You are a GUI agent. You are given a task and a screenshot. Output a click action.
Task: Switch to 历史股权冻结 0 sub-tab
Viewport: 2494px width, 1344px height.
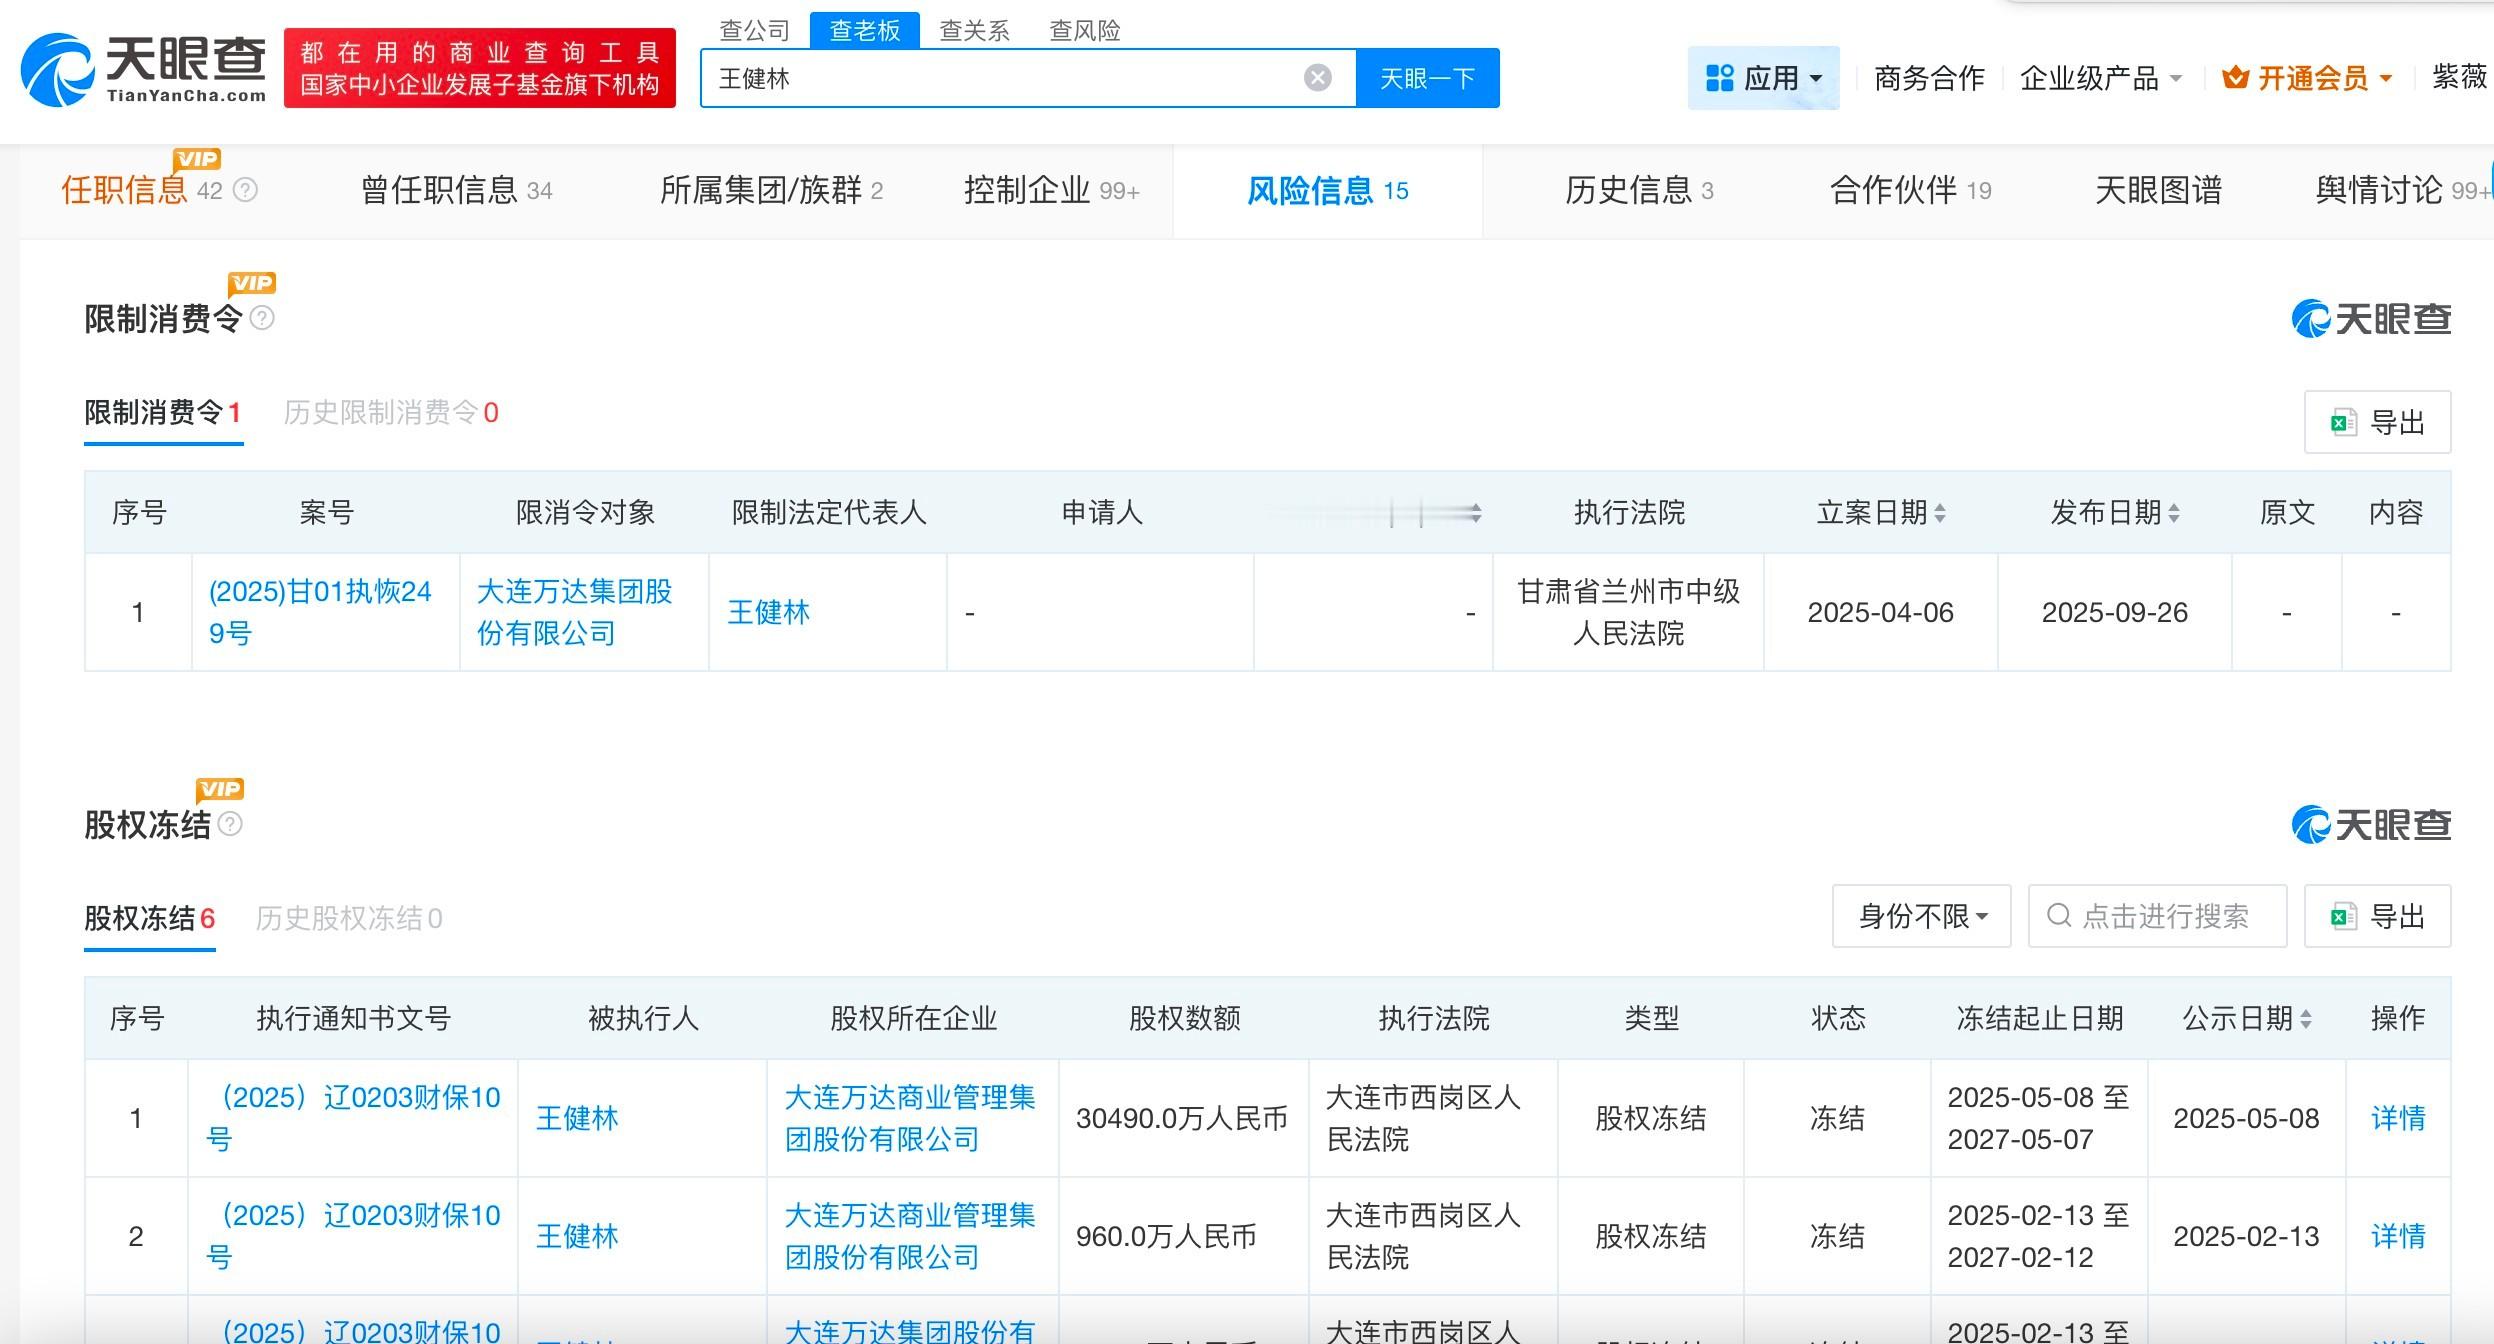pyautogui.click(x=349, y=918)
